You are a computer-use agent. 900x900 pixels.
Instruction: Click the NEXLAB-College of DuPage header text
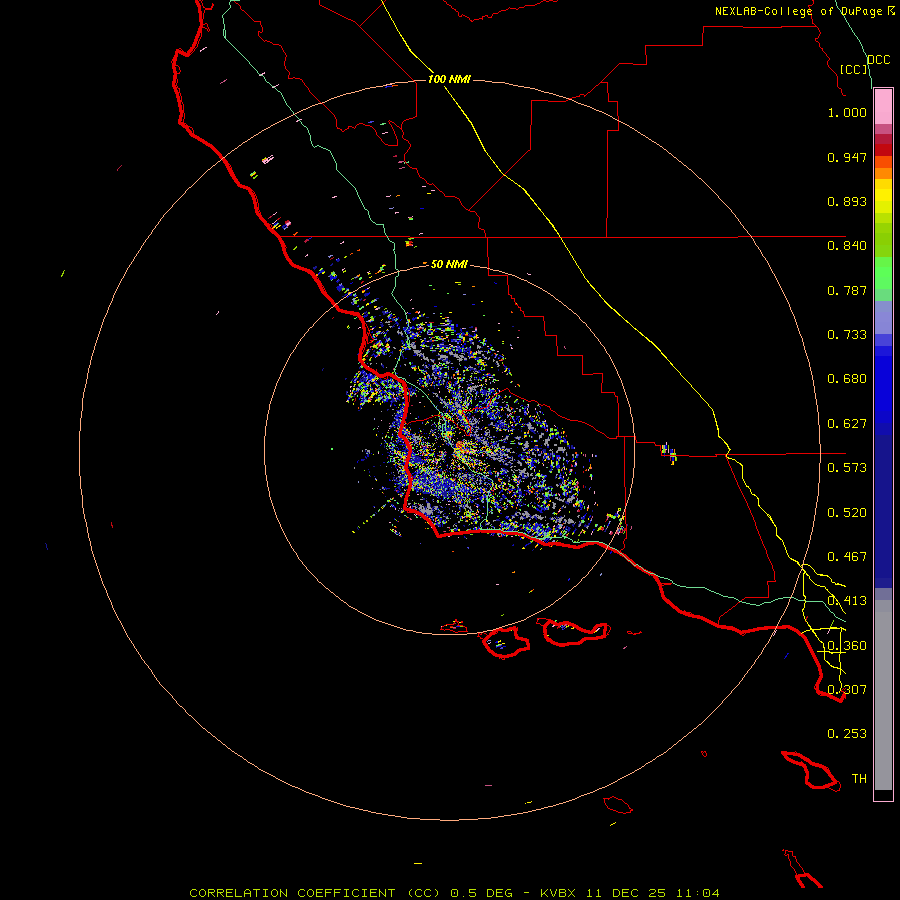[799, 11]
